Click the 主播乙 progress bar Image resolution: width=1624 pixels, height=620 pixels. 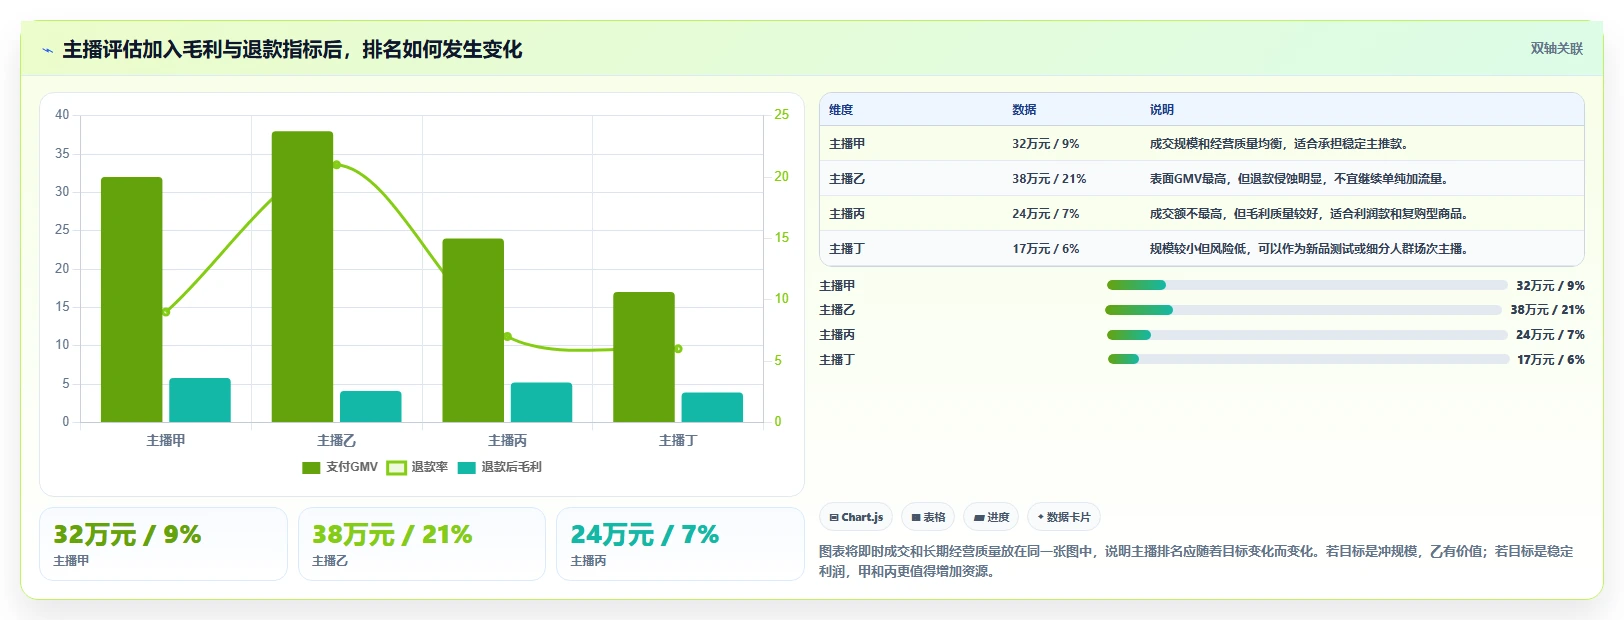(x=1303, y=310)
